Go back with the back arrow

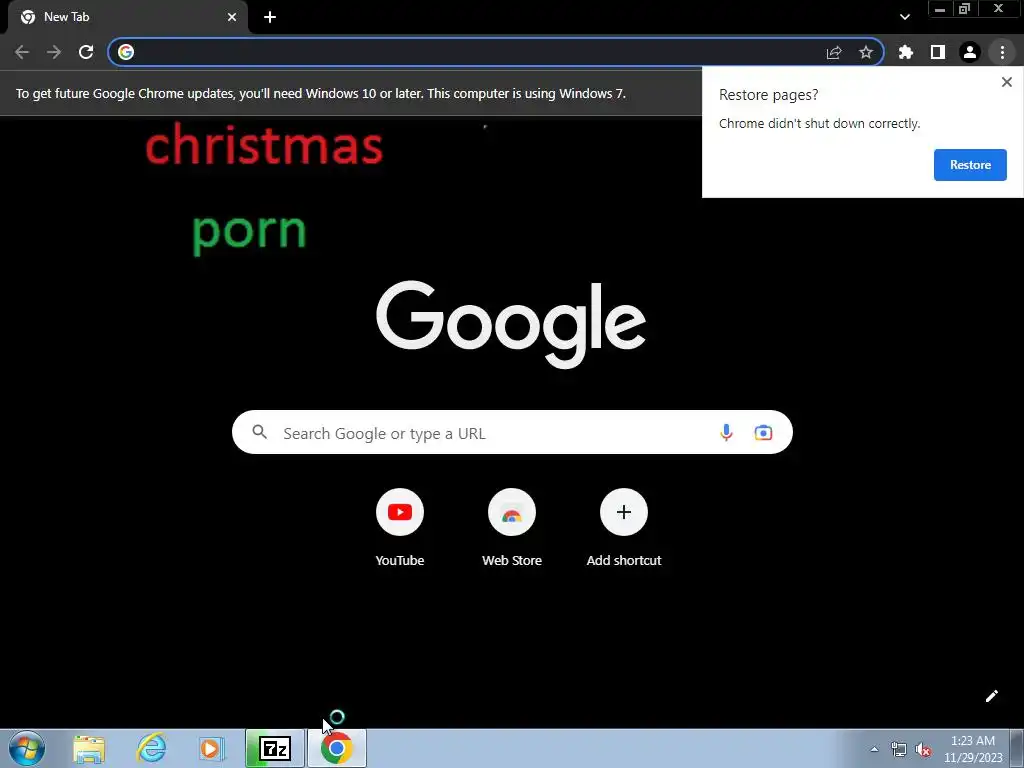pyautogui.click(x=22, y=52)
